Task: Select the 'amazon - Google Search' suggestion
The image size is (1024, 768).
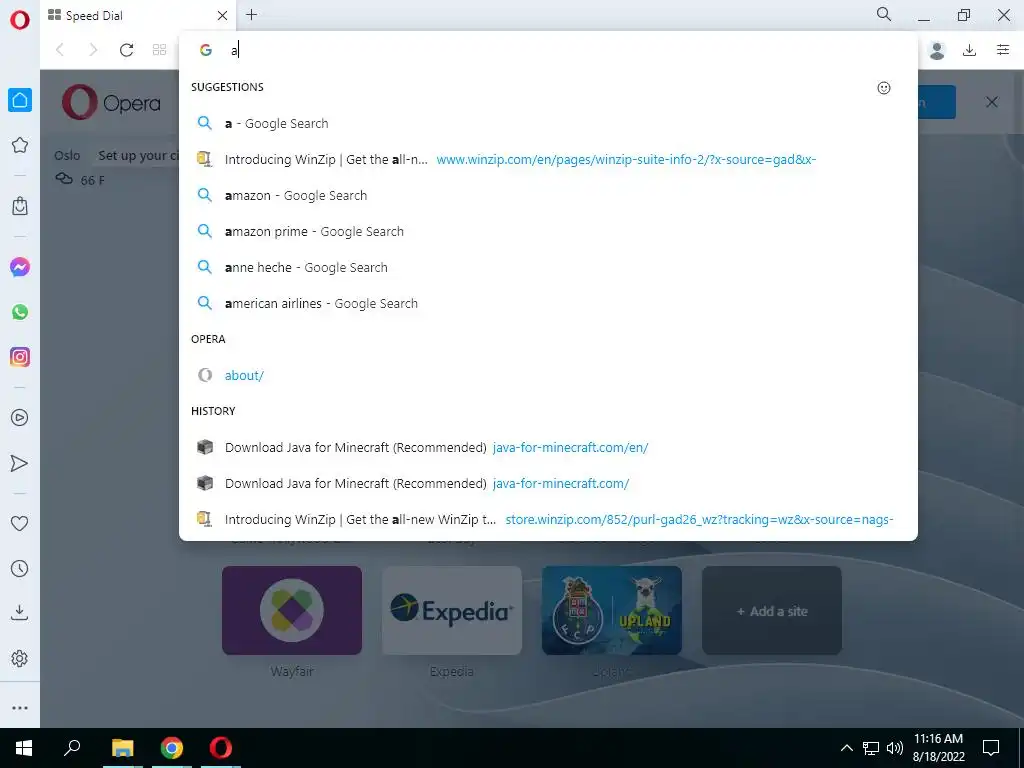Action: coord(548,195)
